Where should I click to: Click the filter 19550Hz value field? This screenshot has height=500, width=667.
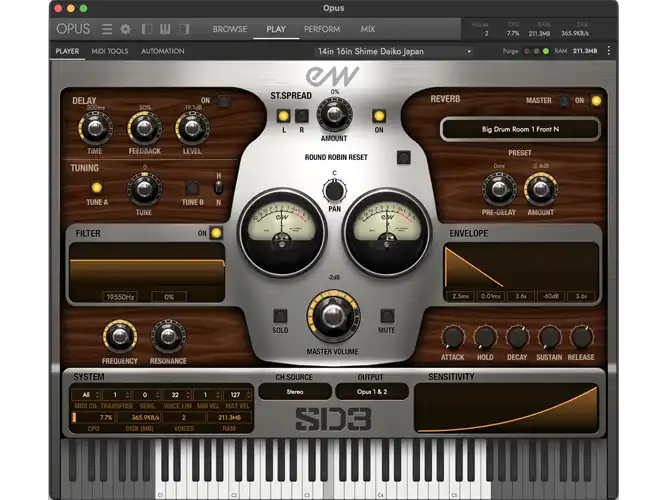click(120, 297)
